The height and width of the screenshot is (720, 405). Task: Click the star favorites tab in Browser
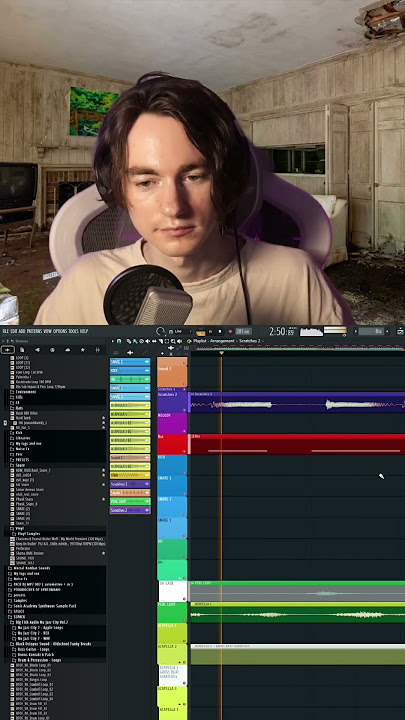click(83, 350)
